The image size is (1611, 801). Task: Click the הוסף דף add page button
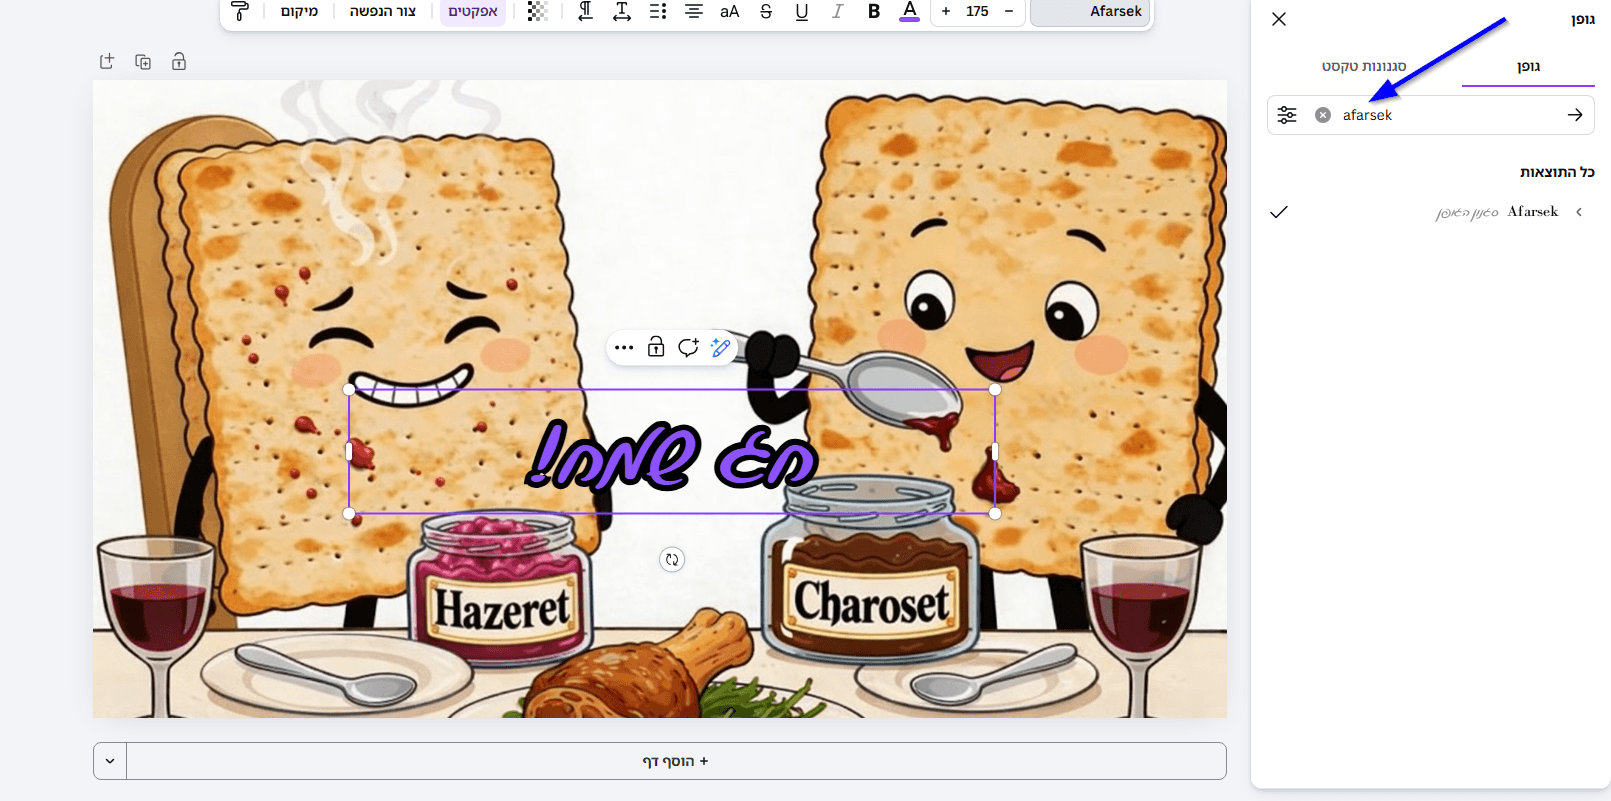click(x=675, y=761)
